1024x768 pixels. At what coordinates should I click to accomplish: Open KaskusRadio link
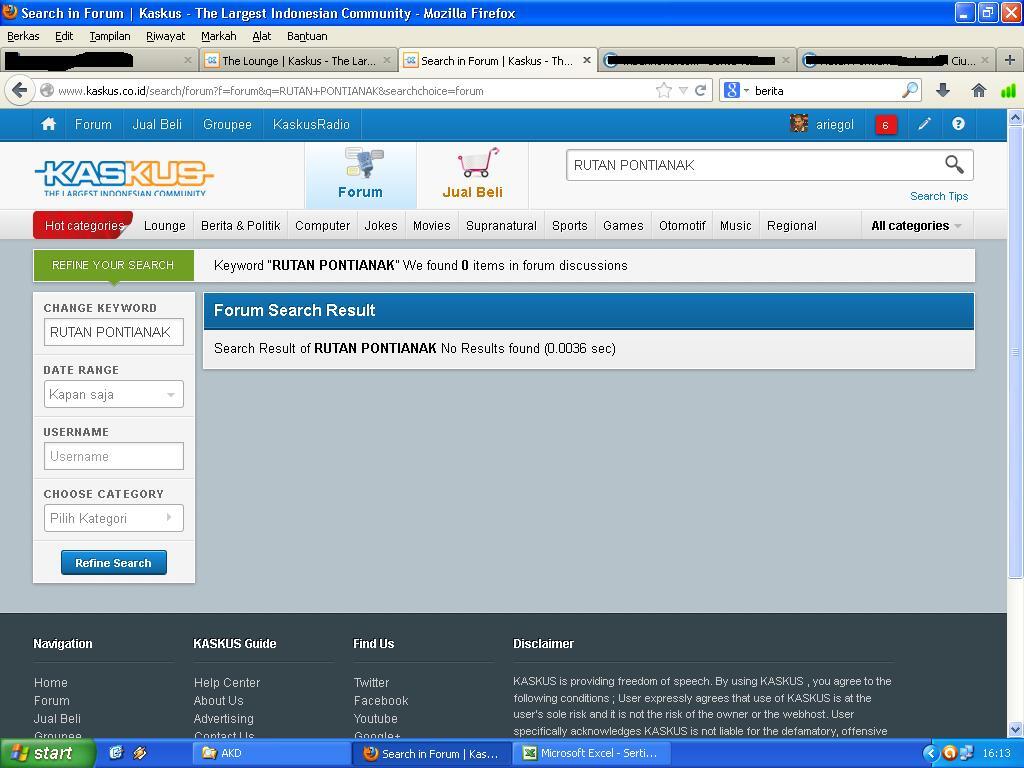(x=312, y=124)
